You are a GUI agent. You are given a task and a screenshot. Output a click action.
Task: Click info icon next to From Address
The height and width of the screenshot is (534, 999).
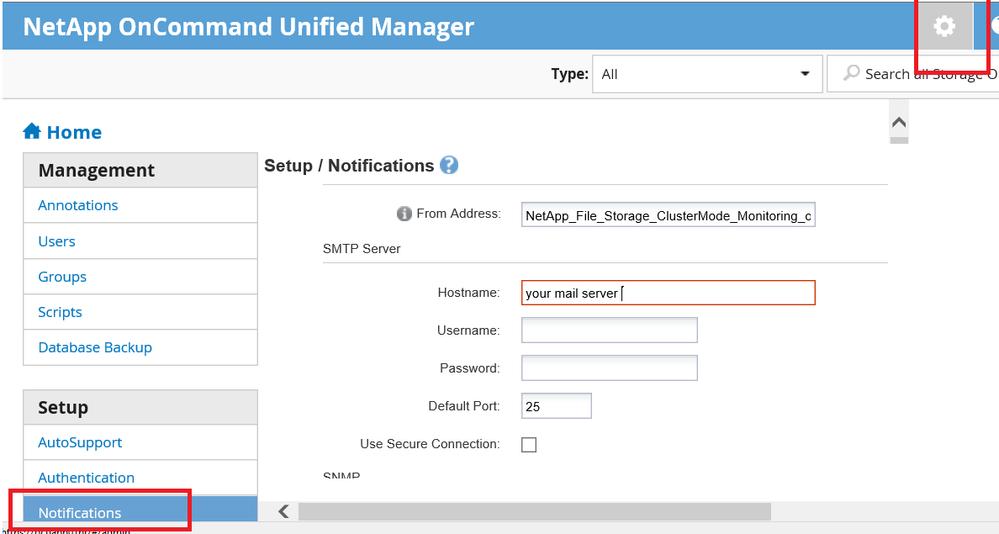pos(404,214)
